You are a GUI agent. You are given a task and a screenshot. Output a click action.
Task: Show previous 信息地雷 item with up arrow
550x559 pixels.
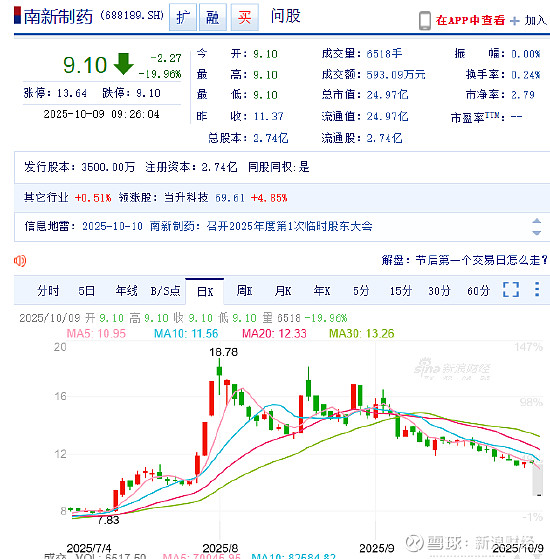pos(536,221)
